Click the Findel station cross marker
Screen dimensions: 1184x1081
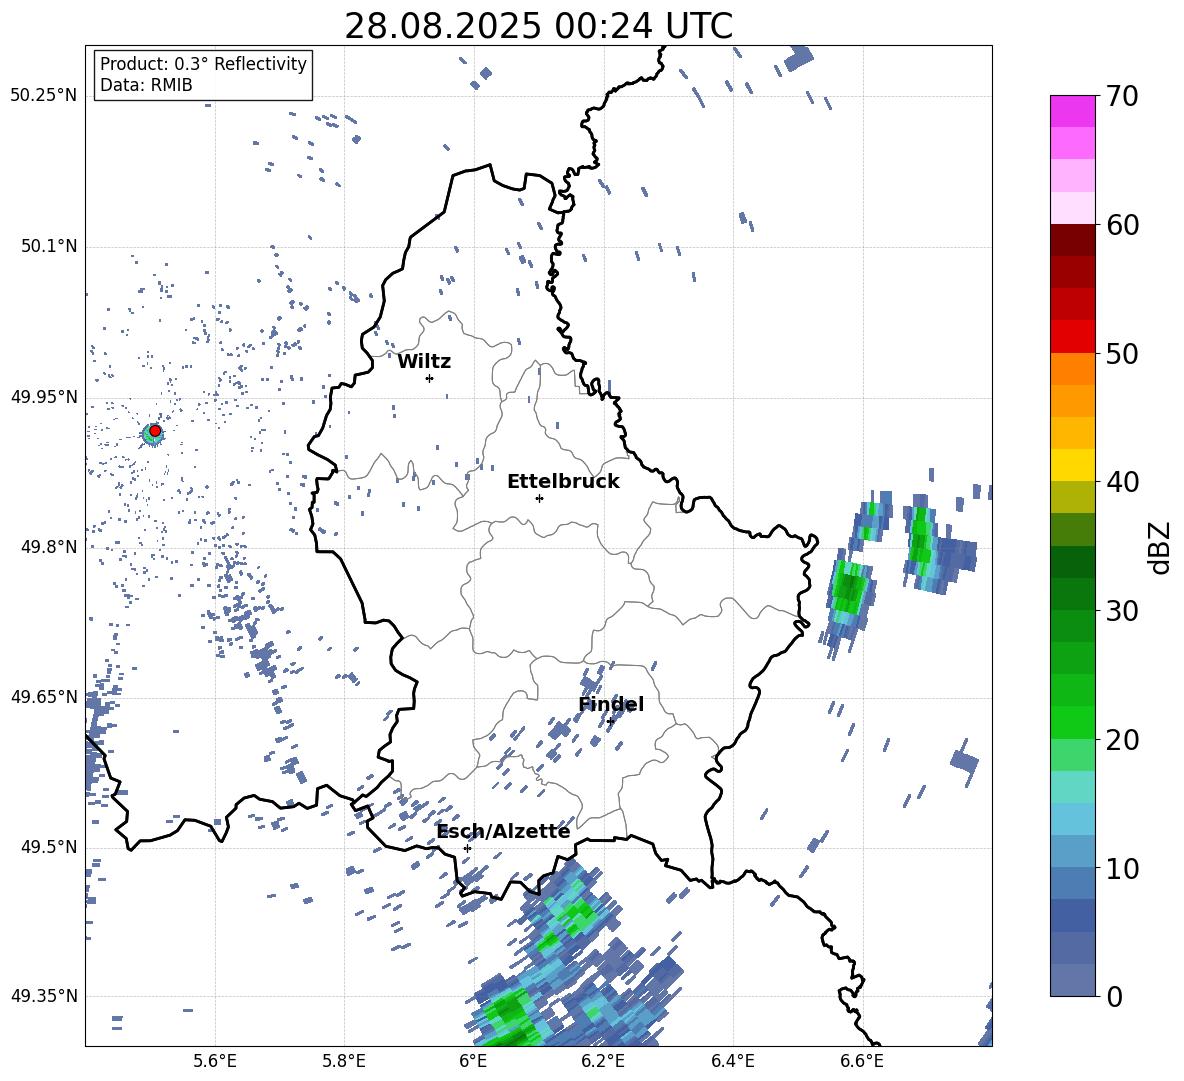(610, 721)
